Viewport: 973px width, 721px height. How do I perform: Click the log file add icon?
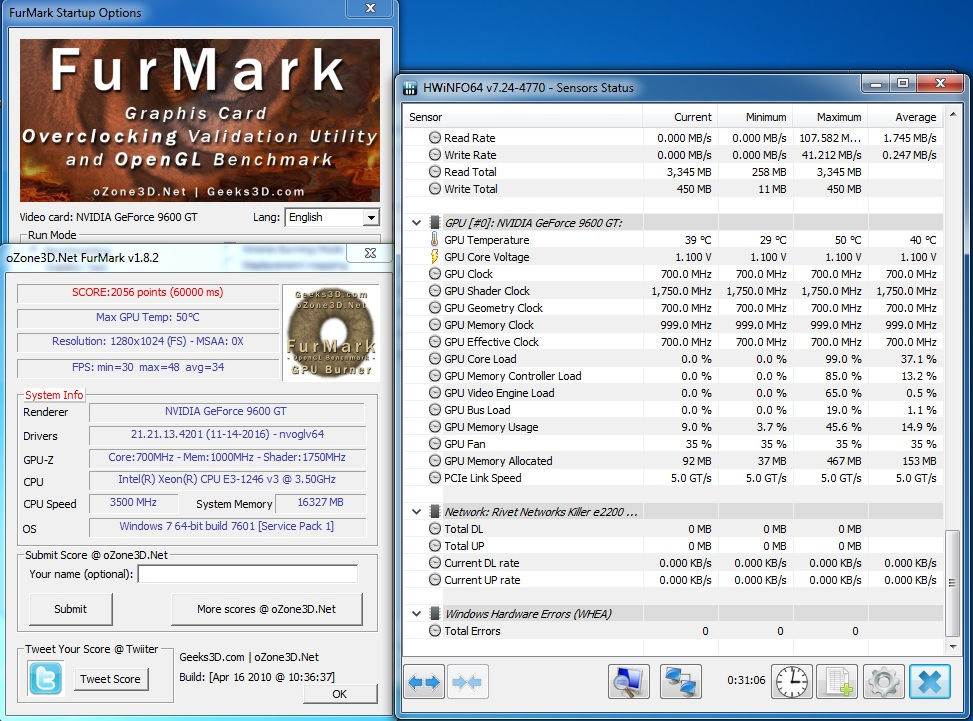coord(837,682)
